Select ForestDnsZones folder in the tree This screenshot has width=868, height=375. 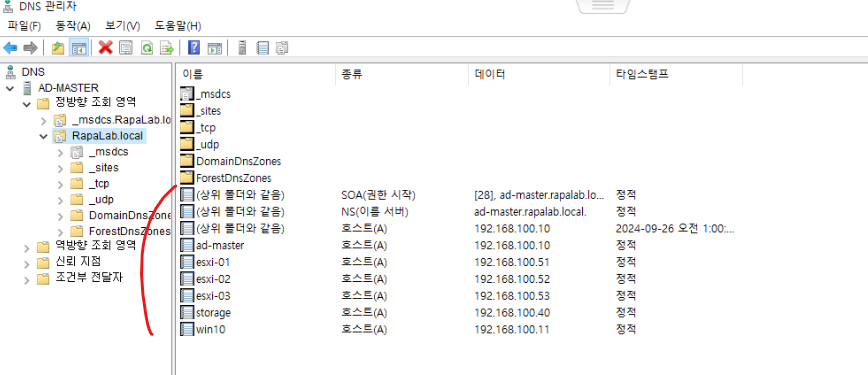click(x=129, y=232)
